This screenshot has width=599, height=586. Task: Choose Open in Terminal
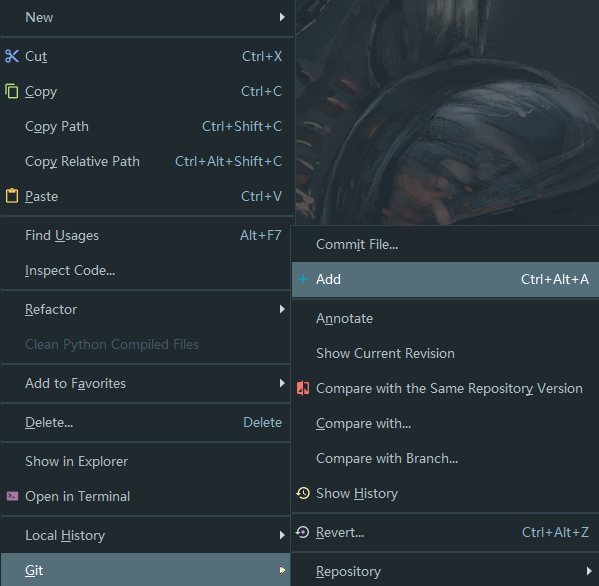(x=146, y=496)
